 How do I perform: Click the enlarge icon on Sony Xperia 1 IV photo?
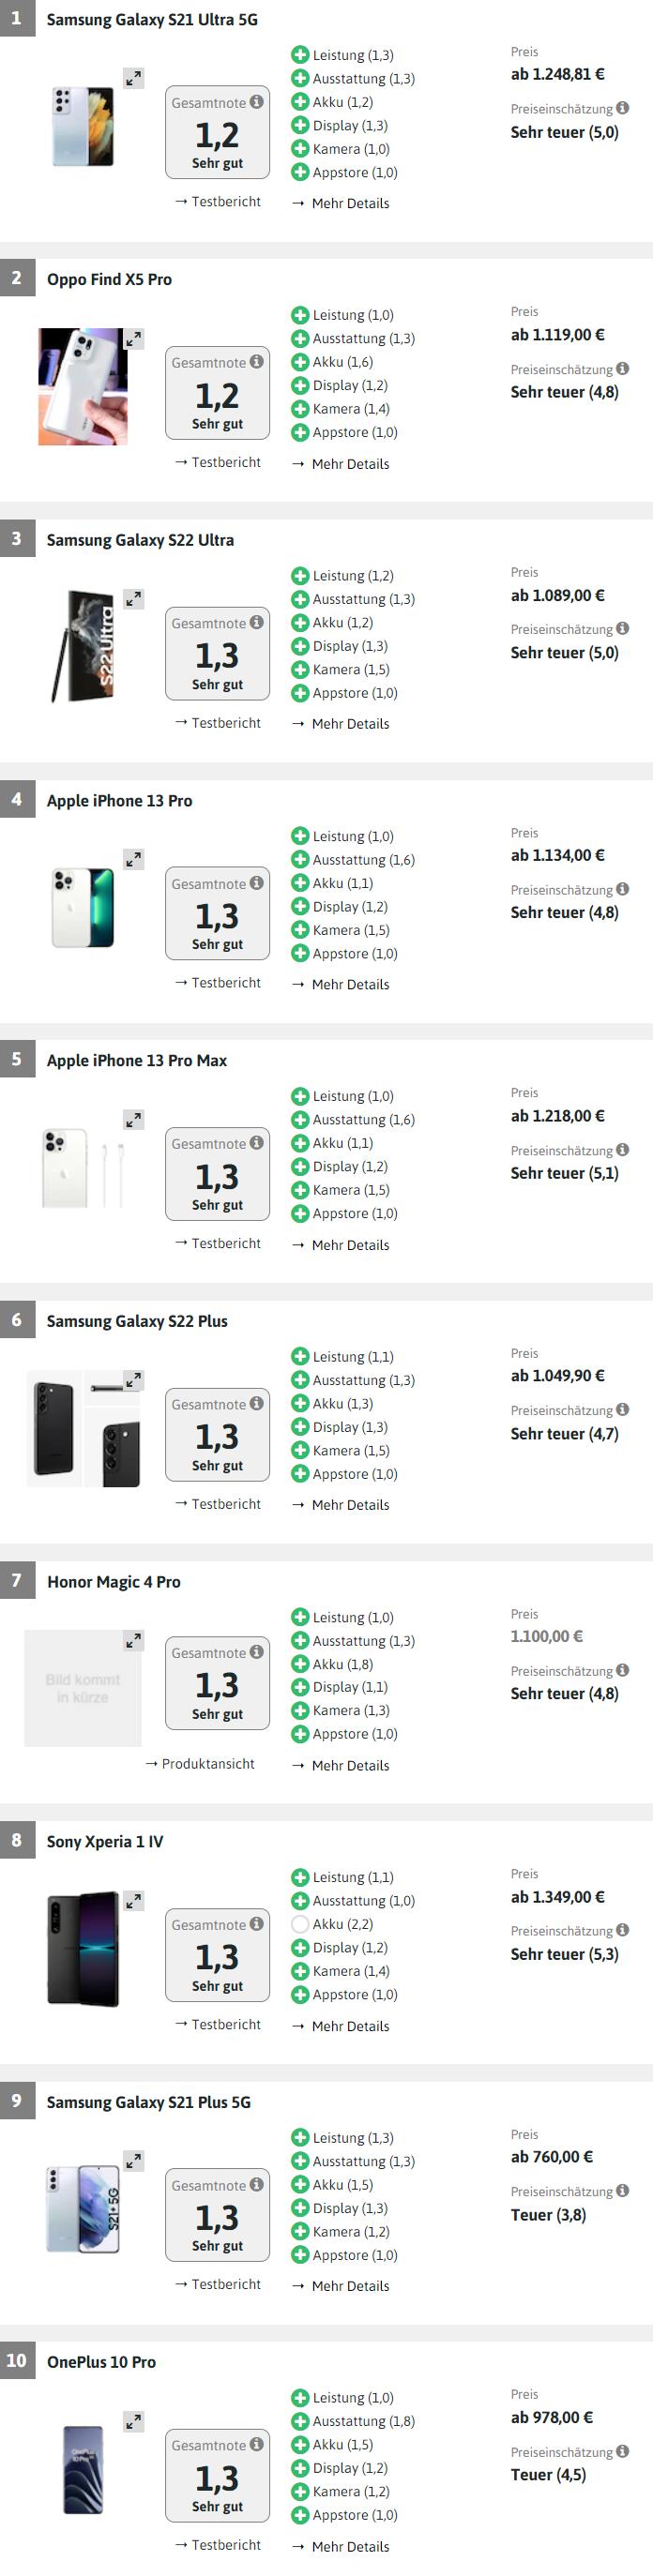click(x=135, y=1900)
